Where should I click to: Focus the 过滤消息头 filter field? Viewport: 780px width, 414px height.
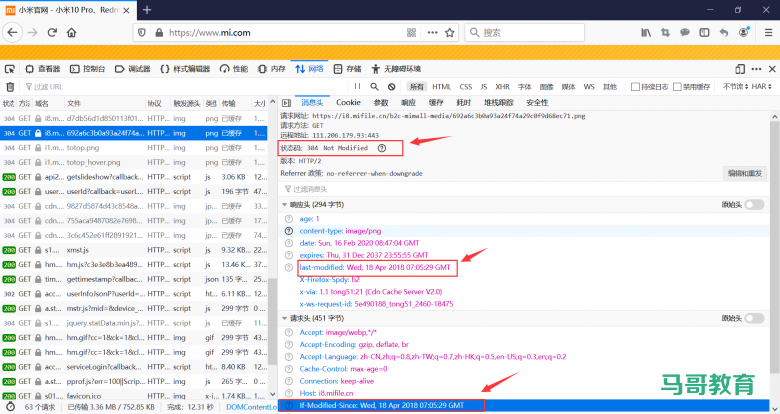[x=522, y=189]
